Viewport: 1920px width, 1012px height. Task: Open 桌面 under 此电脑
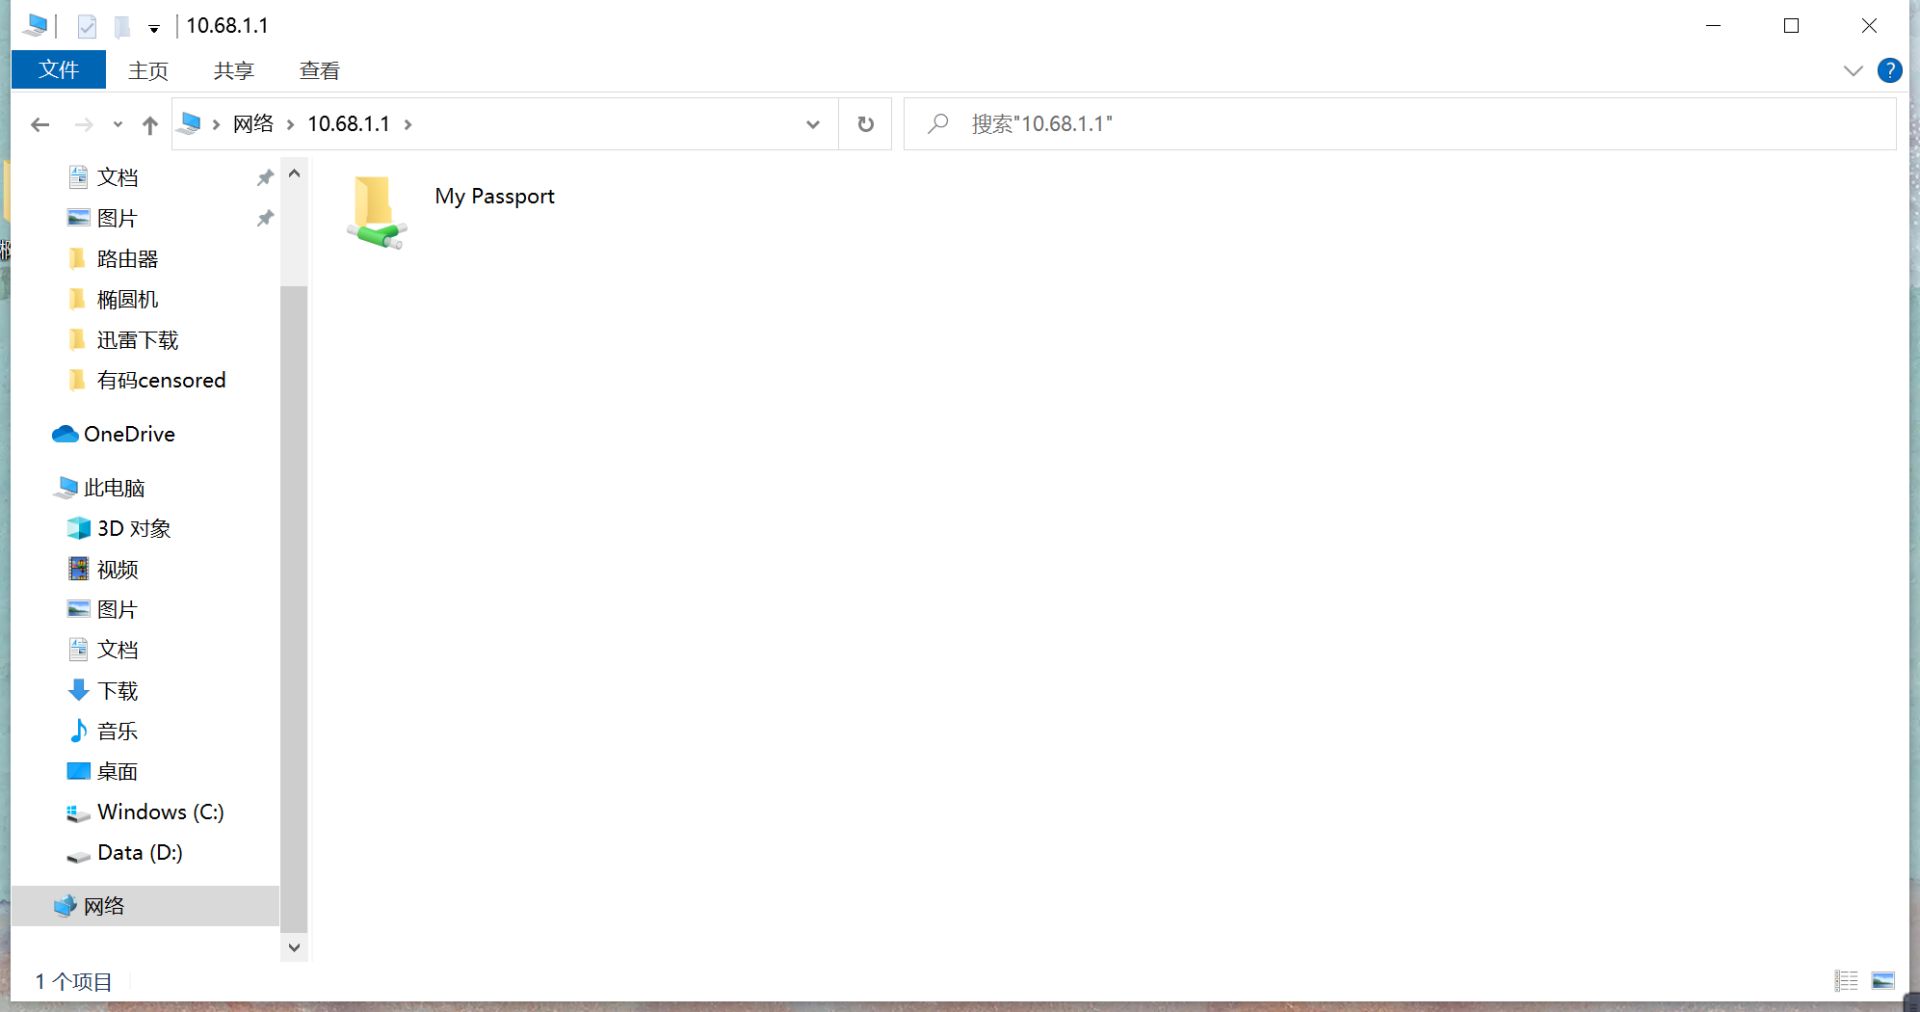(118, 772)
